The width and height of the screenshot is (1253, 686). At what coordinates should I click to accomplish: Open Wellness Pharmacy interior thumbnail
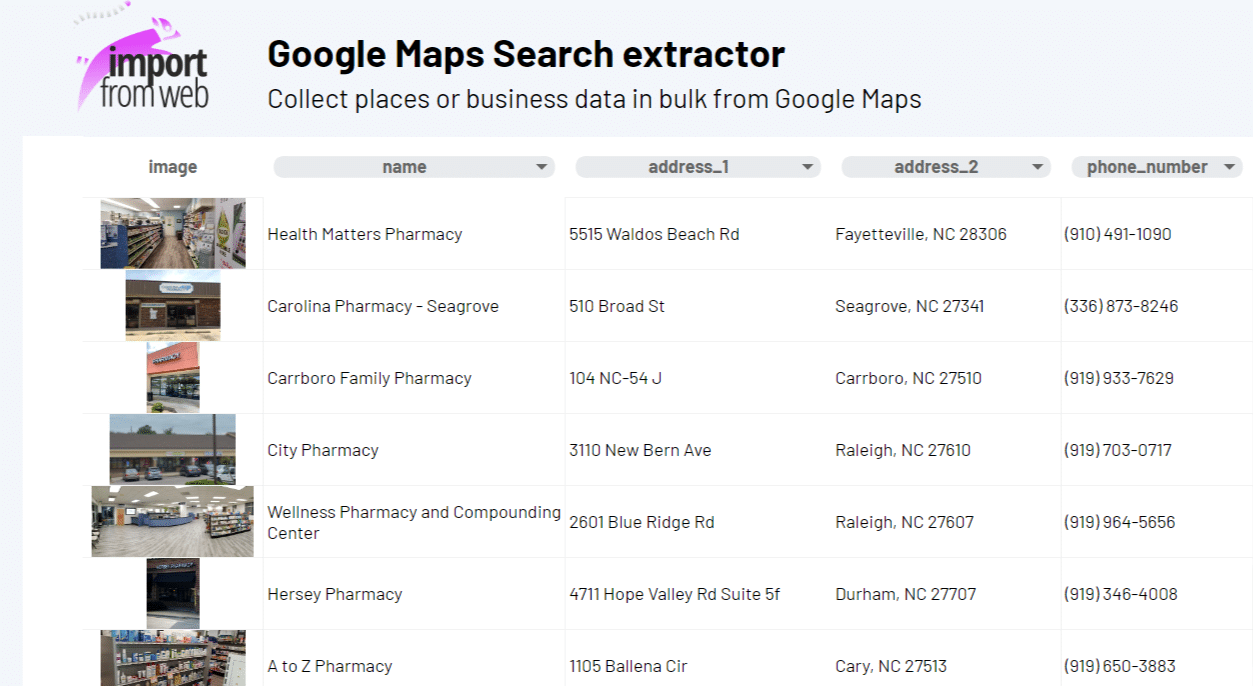pyautogui.click(x=172, y=522)
